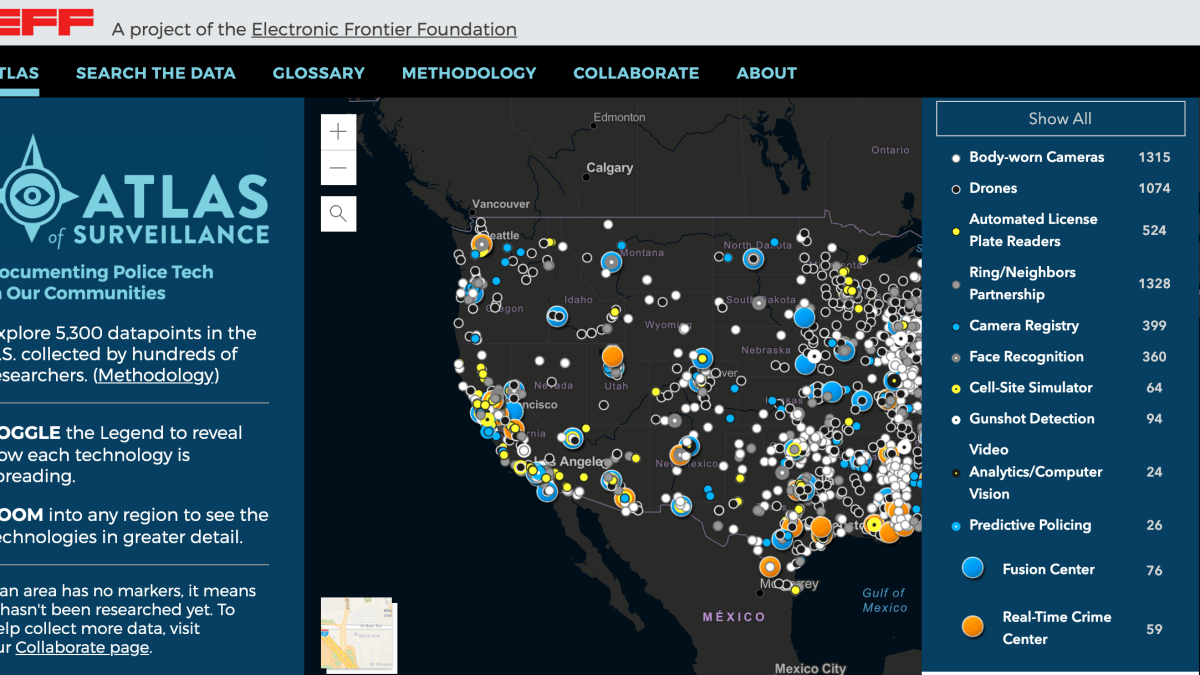Toggle the Gunshot Detection legend layer
This screenshot has width=1200, height=675.
1031,418
